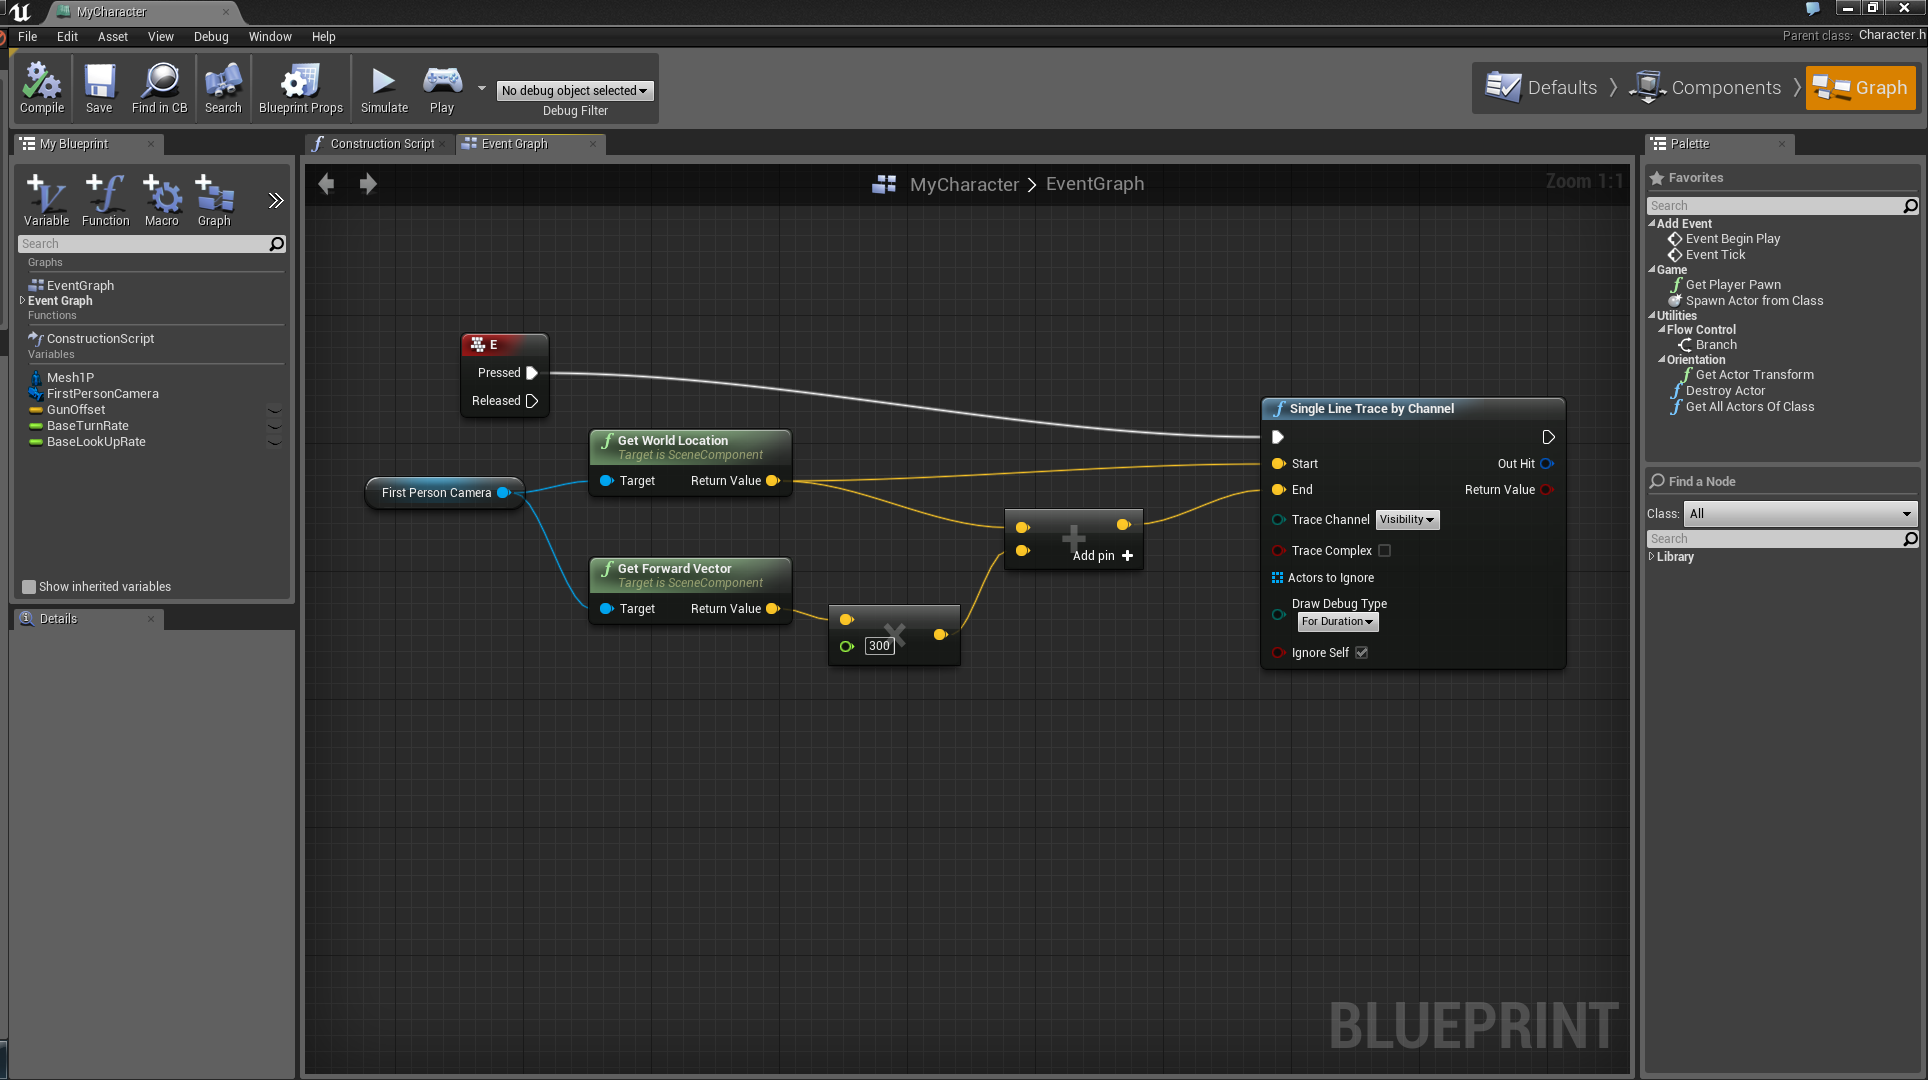Start Simulate mode
The height and width of the screenshot is (1080, 1928).
pos(384,88)
